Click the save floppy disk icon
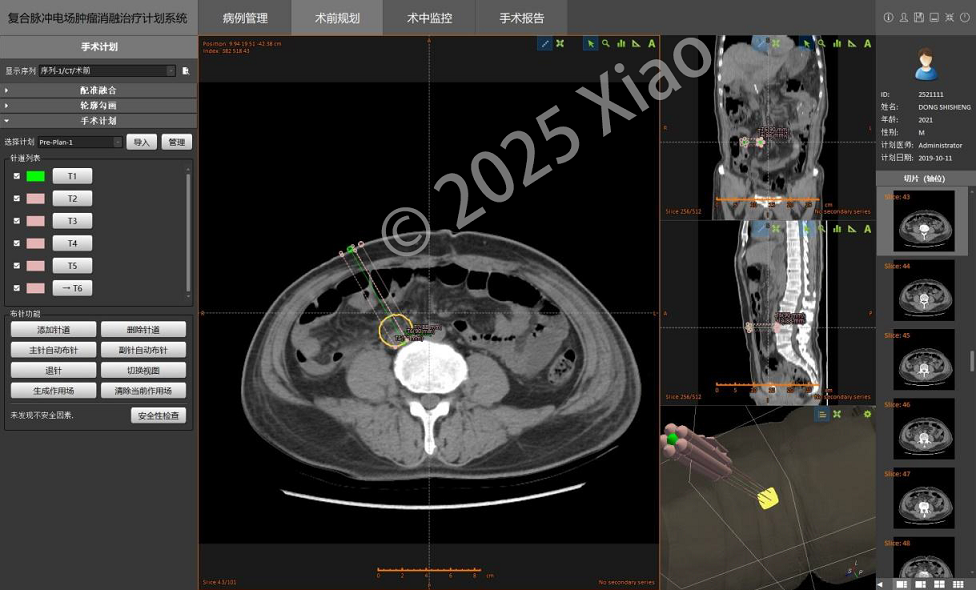Viewport: 976px width, 590px height. (x=919, y=17)
